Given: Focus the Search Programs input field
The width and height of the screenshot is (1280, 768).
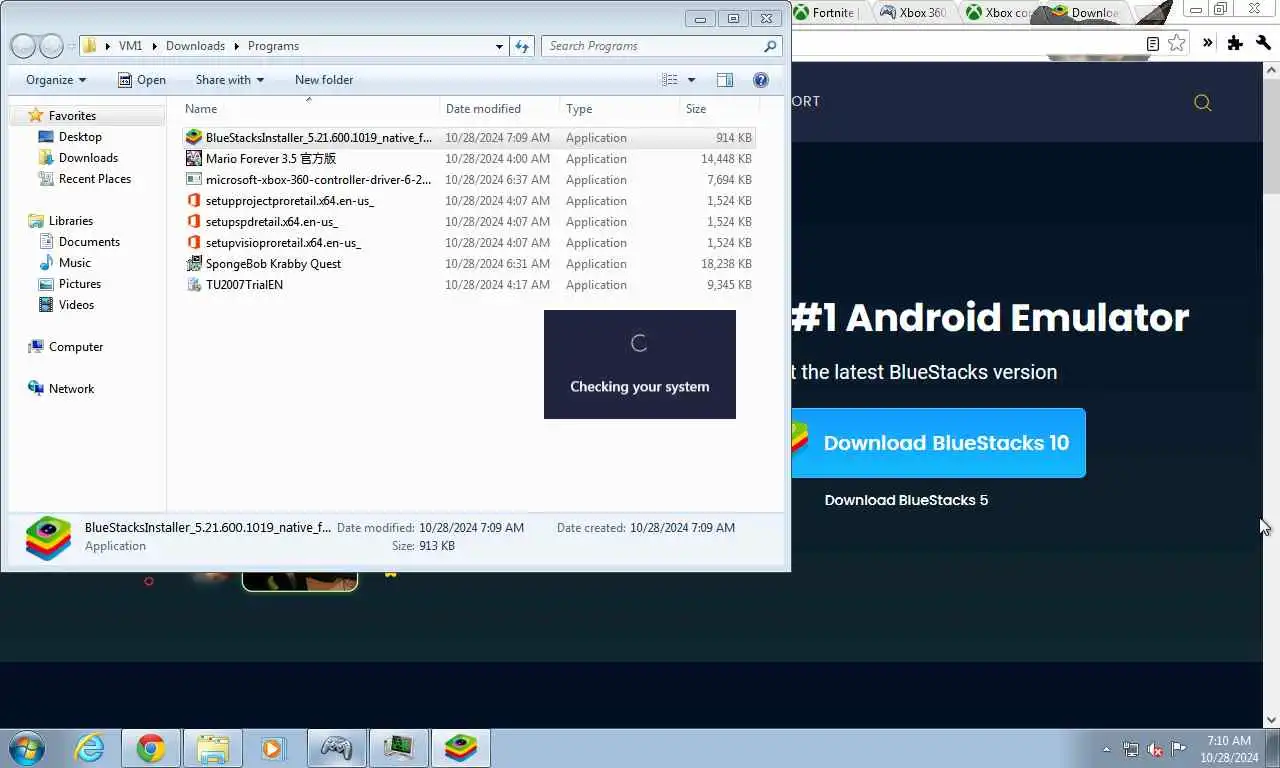Looking at the screenshot, I should (661, 46).
